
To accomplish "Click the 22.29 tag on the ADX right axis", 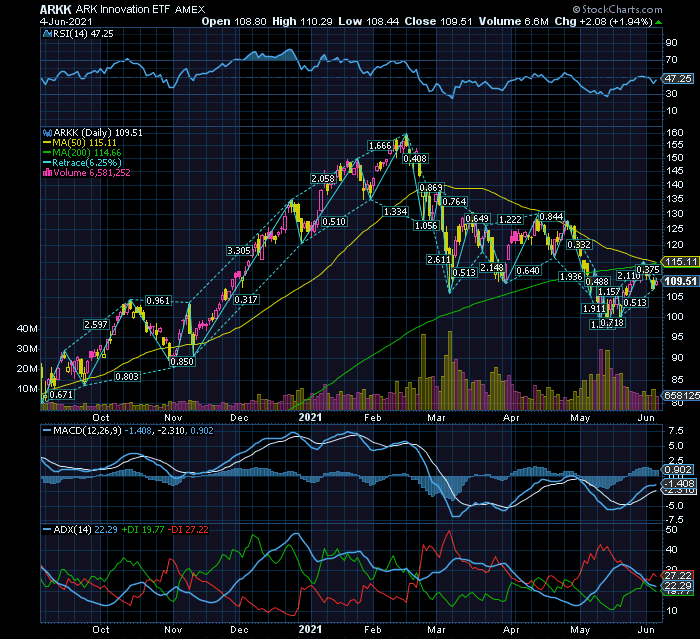I will pyautogui.click(x=678, y=586).
